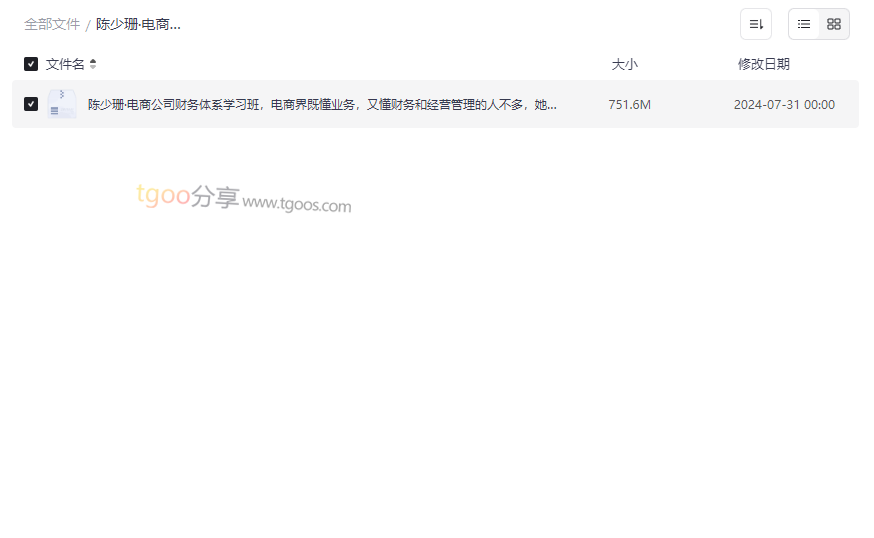Click the 751.6M file size value
This screenshot has width=874, height=538.
pos(629,105)
